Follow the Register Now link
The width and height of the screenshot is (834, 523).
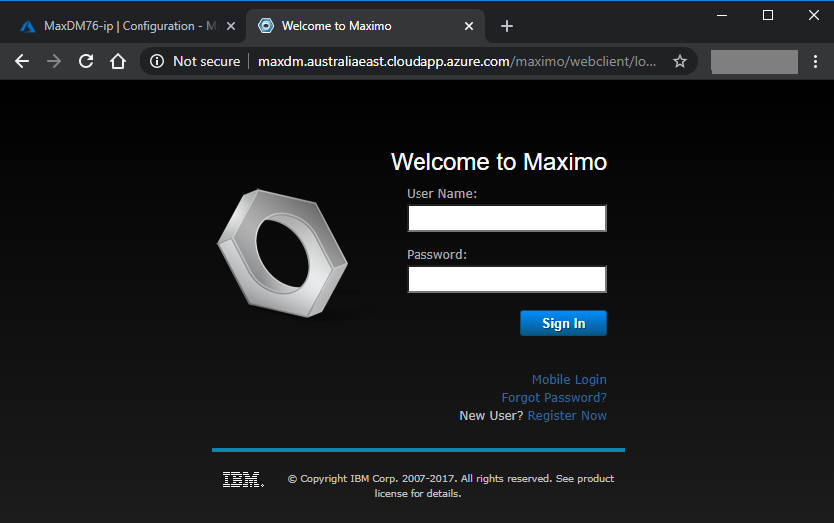tap(567, 416)
